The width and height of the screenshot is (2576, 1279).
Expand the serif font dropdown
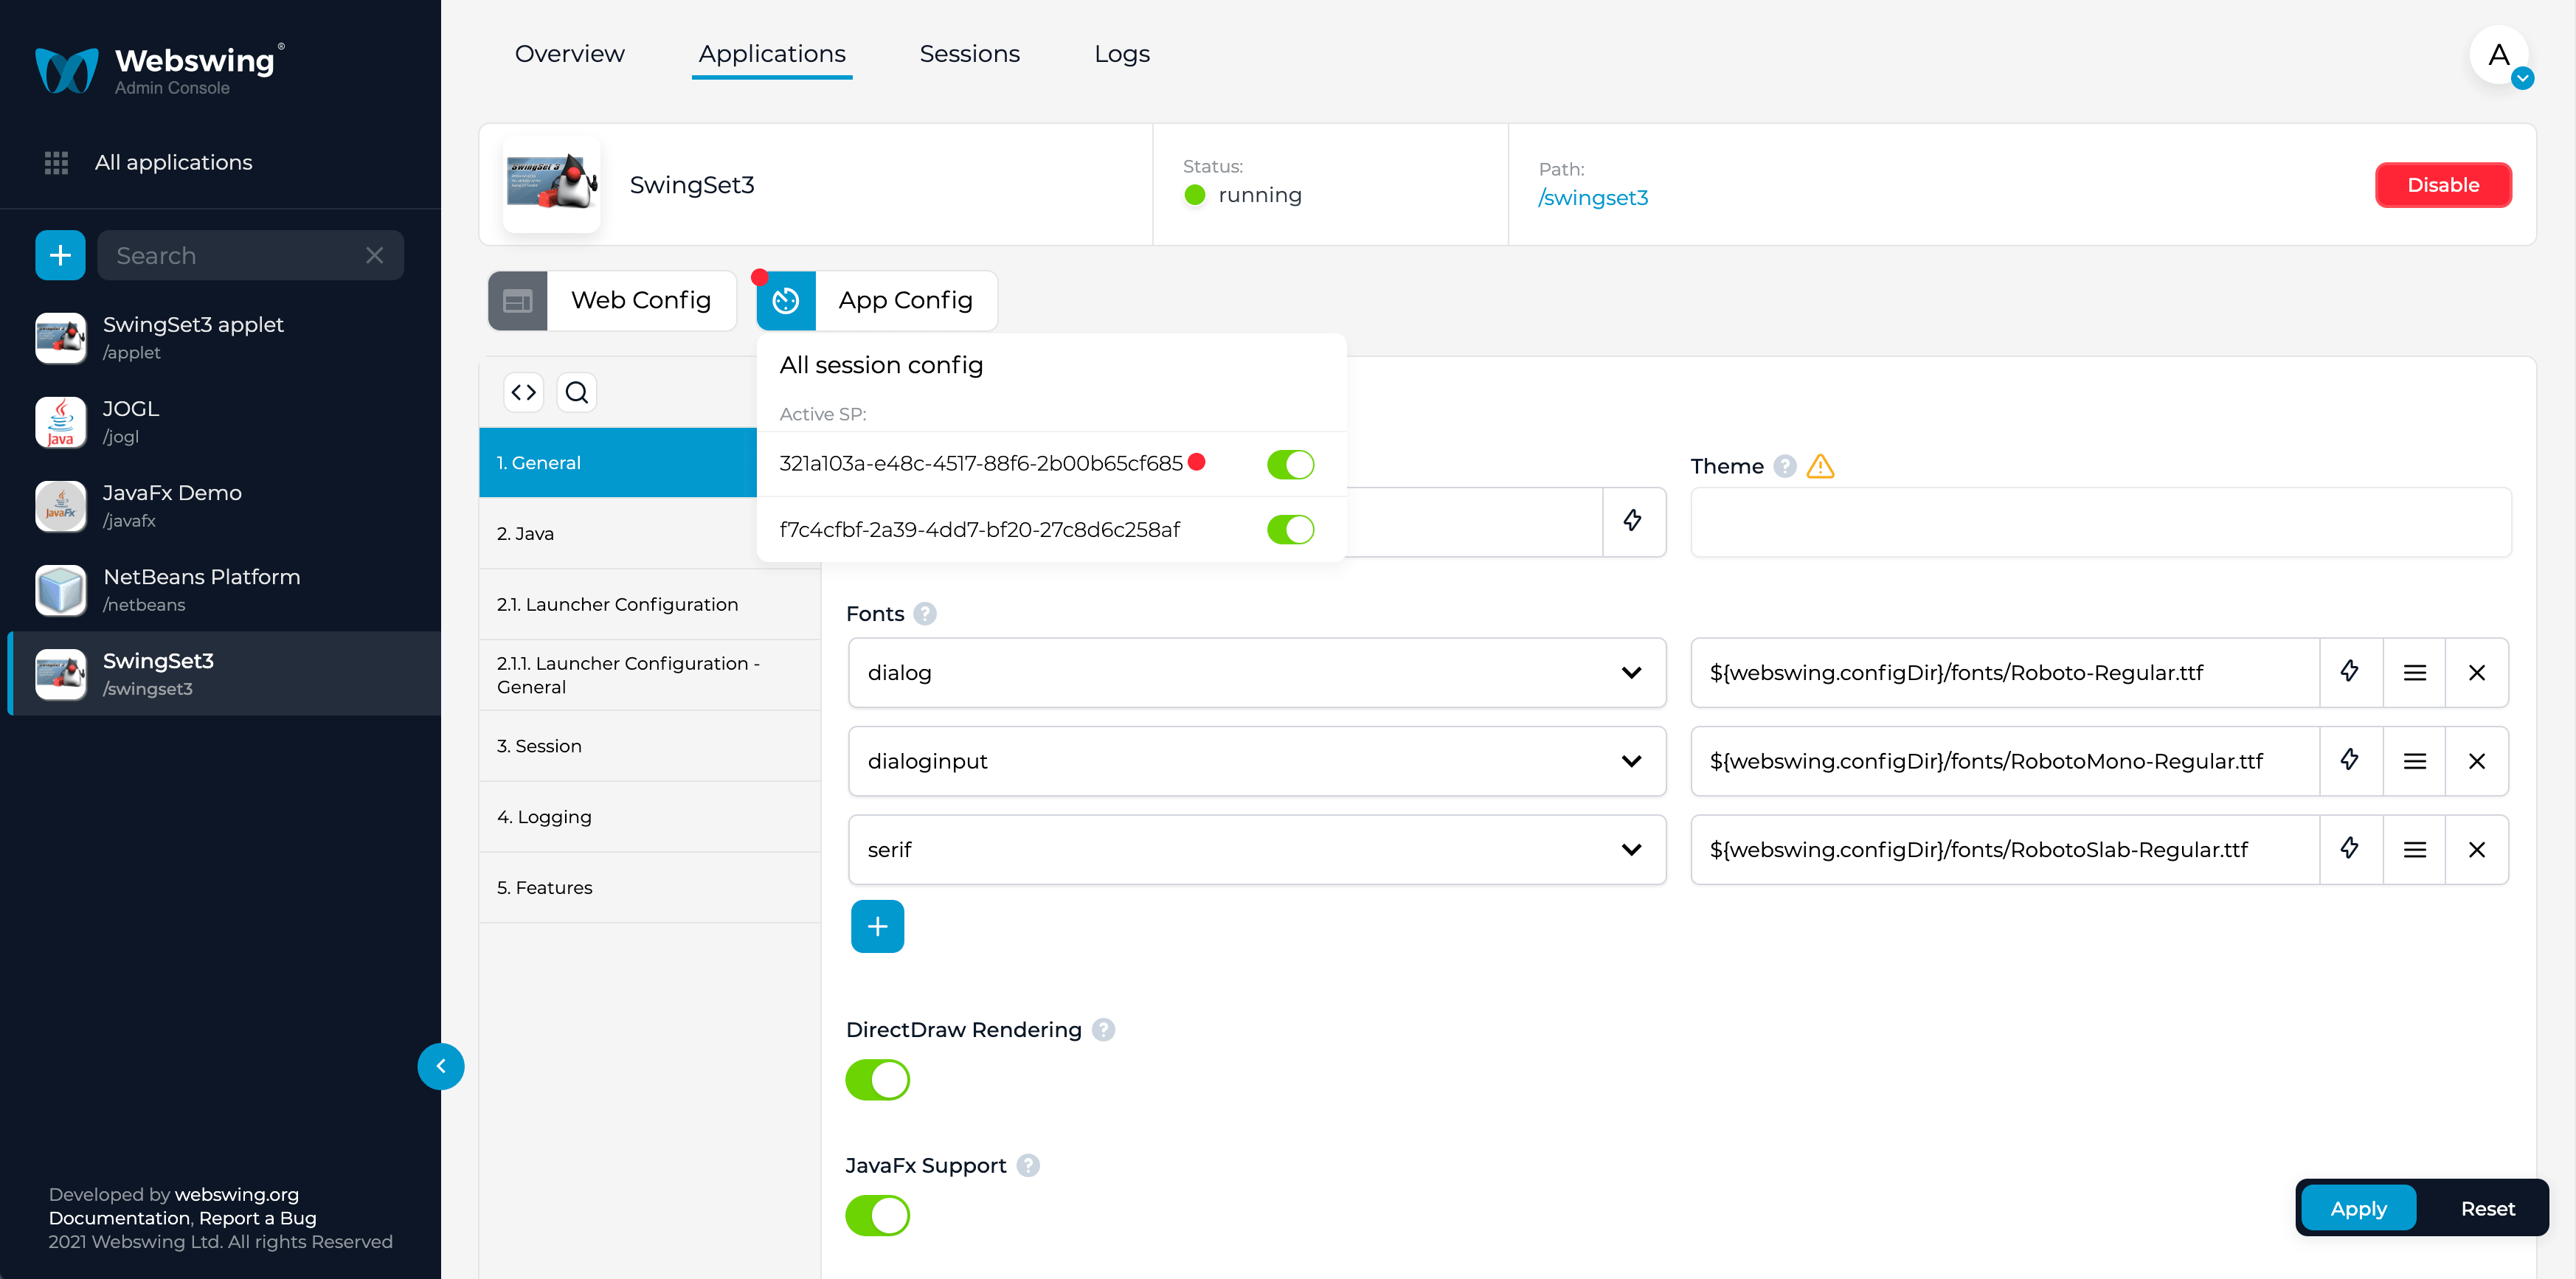1257,849
